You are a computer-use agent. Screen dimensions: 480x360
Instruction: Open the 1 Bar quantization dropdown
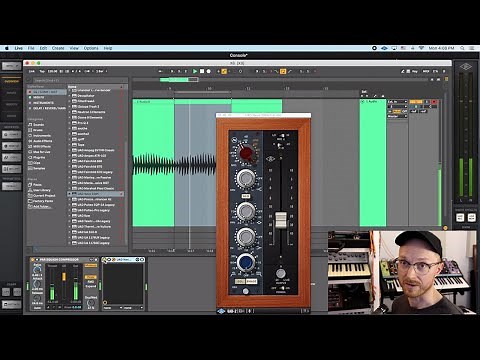pyautogui.click(x=100, y=71)
